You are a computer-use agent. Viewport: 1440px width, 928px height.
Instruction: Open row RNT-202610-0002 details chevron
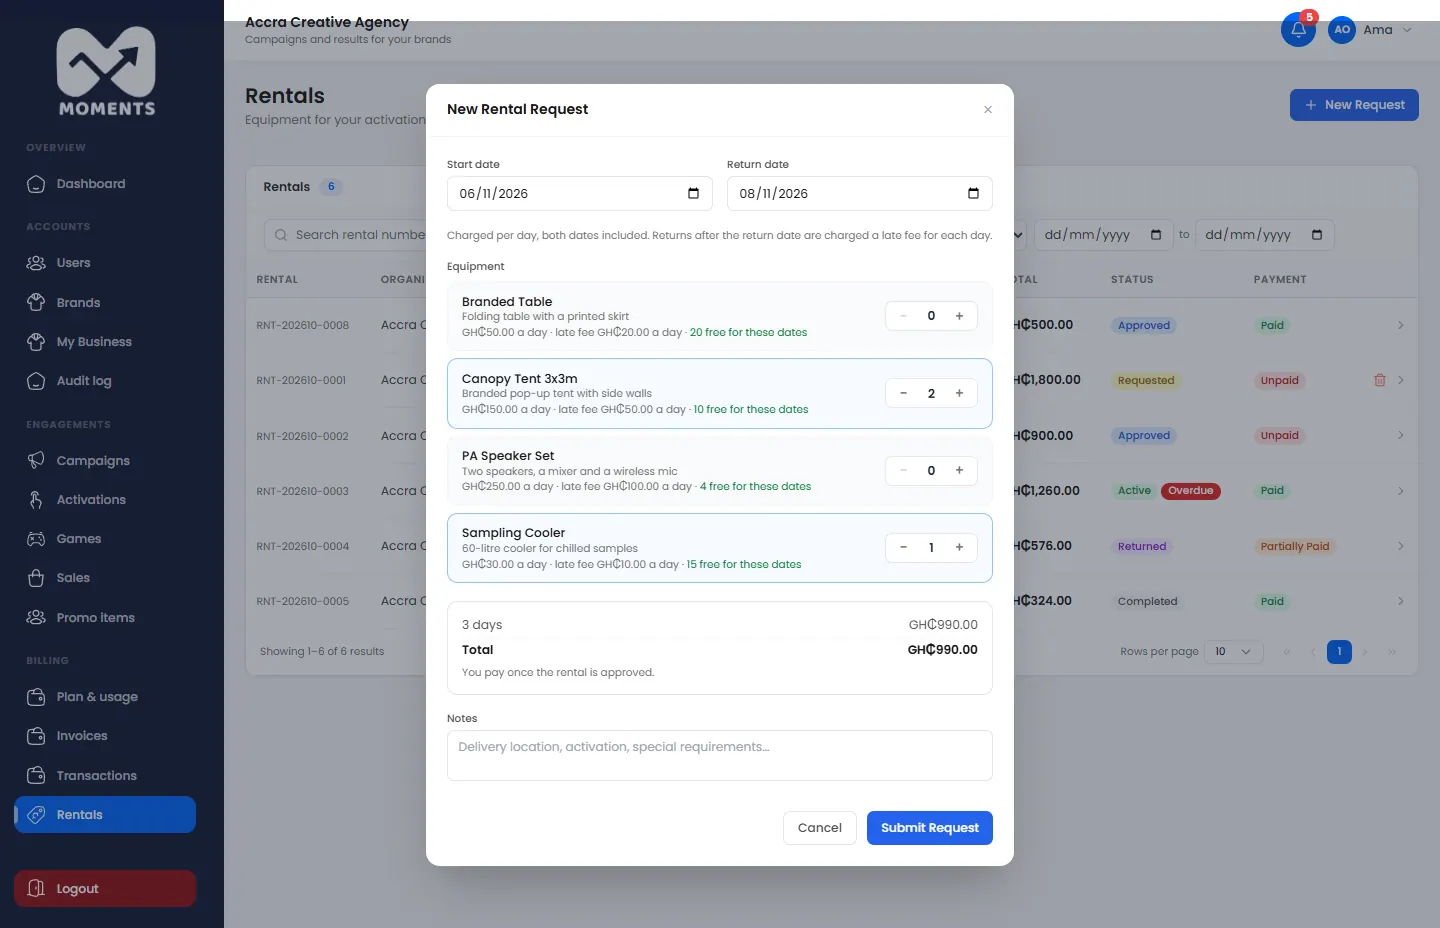1401,435
